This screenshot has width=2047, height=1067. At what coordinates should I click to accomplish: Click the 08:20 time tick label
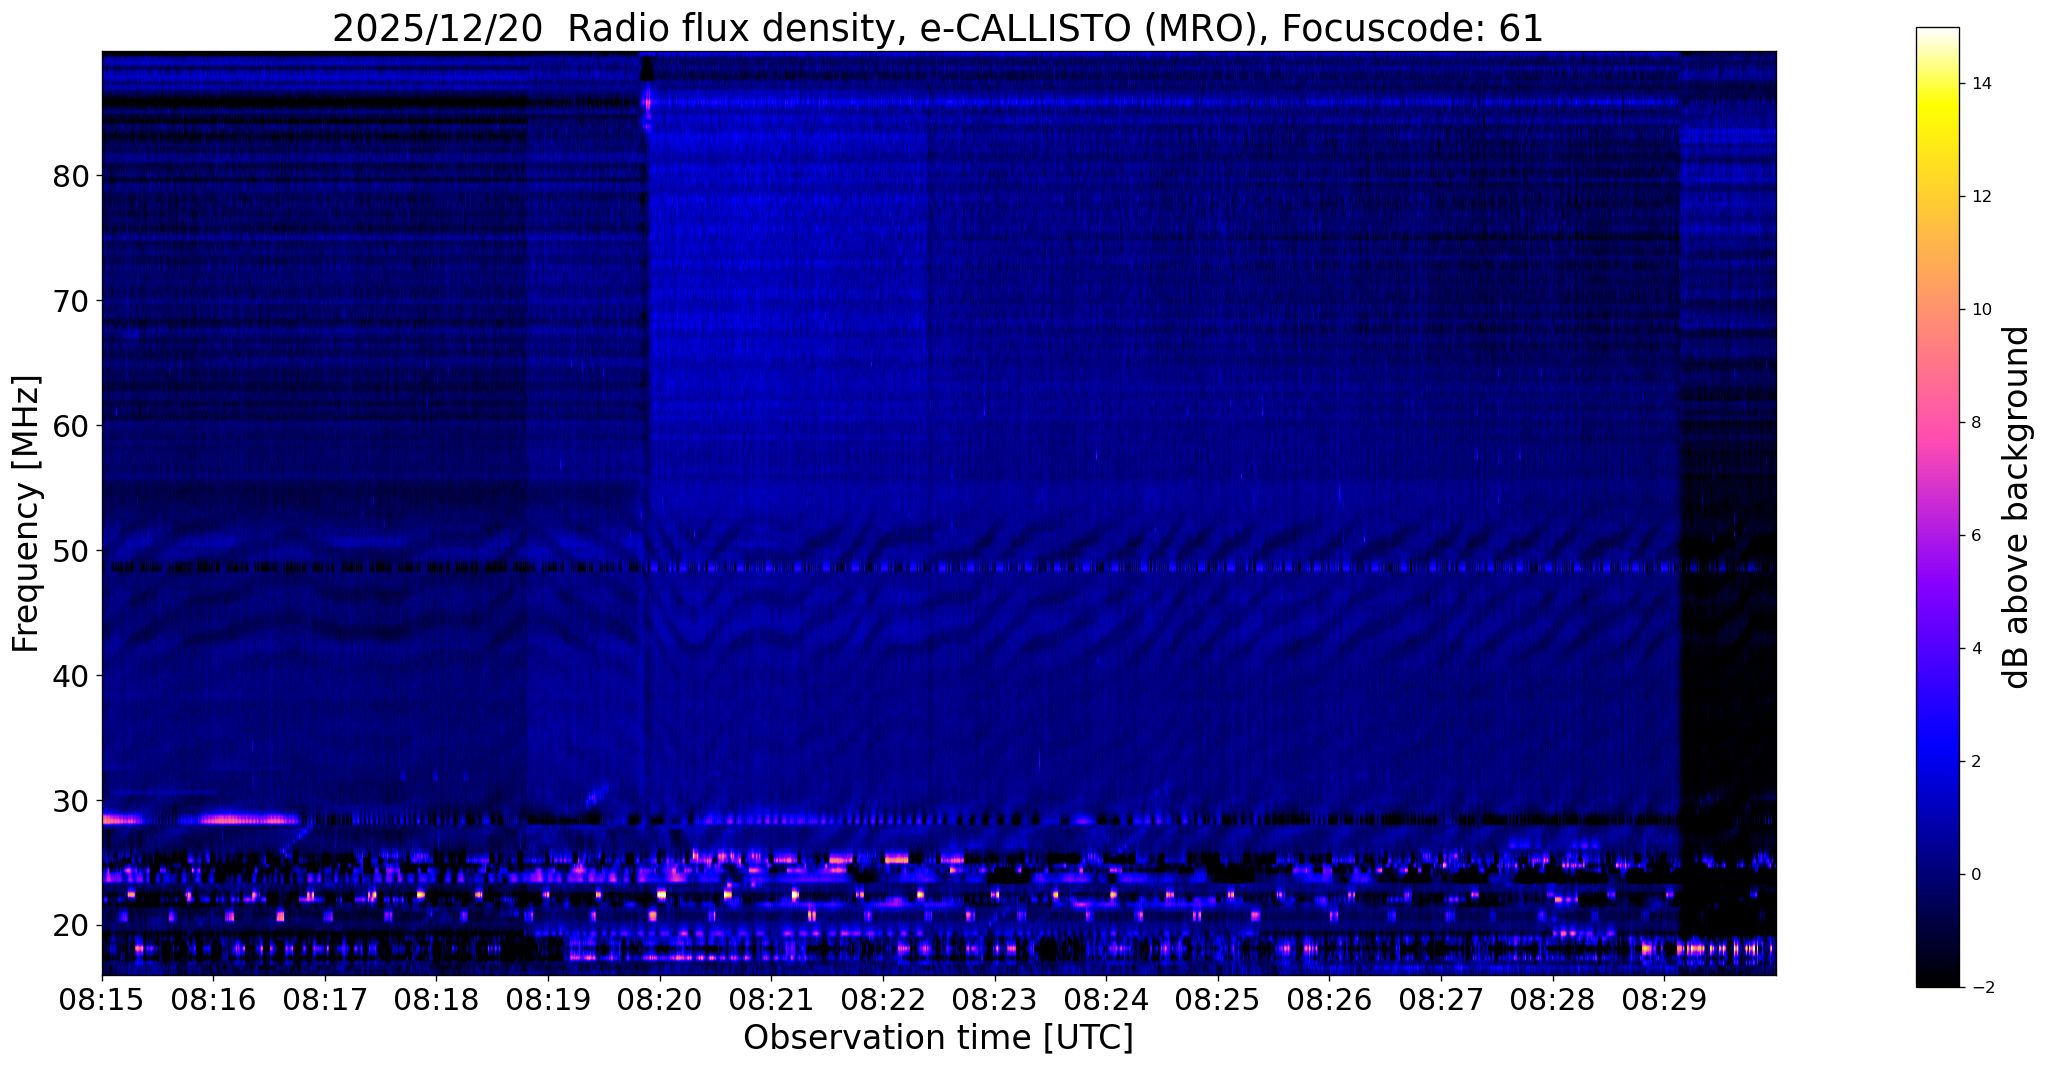(x=660, y=1000)
